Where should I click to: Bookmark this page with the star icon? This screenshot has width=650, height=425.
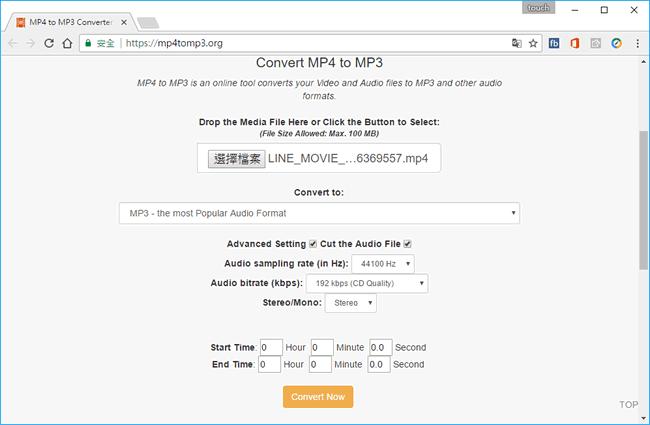pos(533,43)
